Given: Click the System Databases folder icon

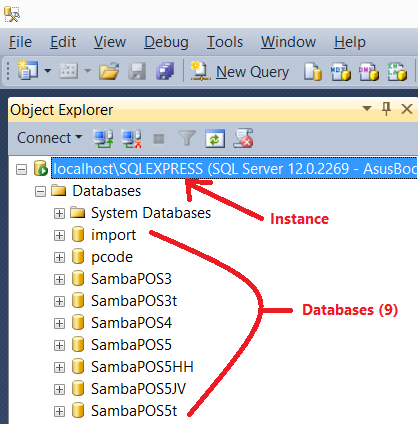Looking at the screenshot, I should tap(78, 212).
